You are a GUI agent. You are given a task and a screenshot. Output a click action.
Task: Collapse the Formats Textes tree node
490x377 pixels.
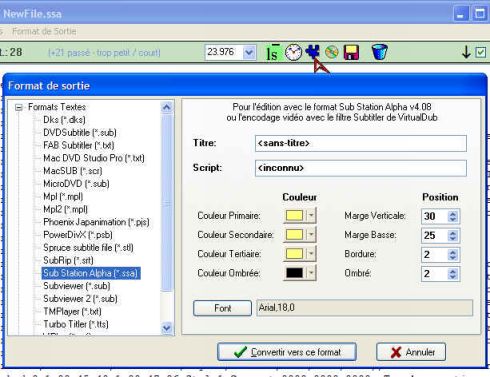pos(19,107)
